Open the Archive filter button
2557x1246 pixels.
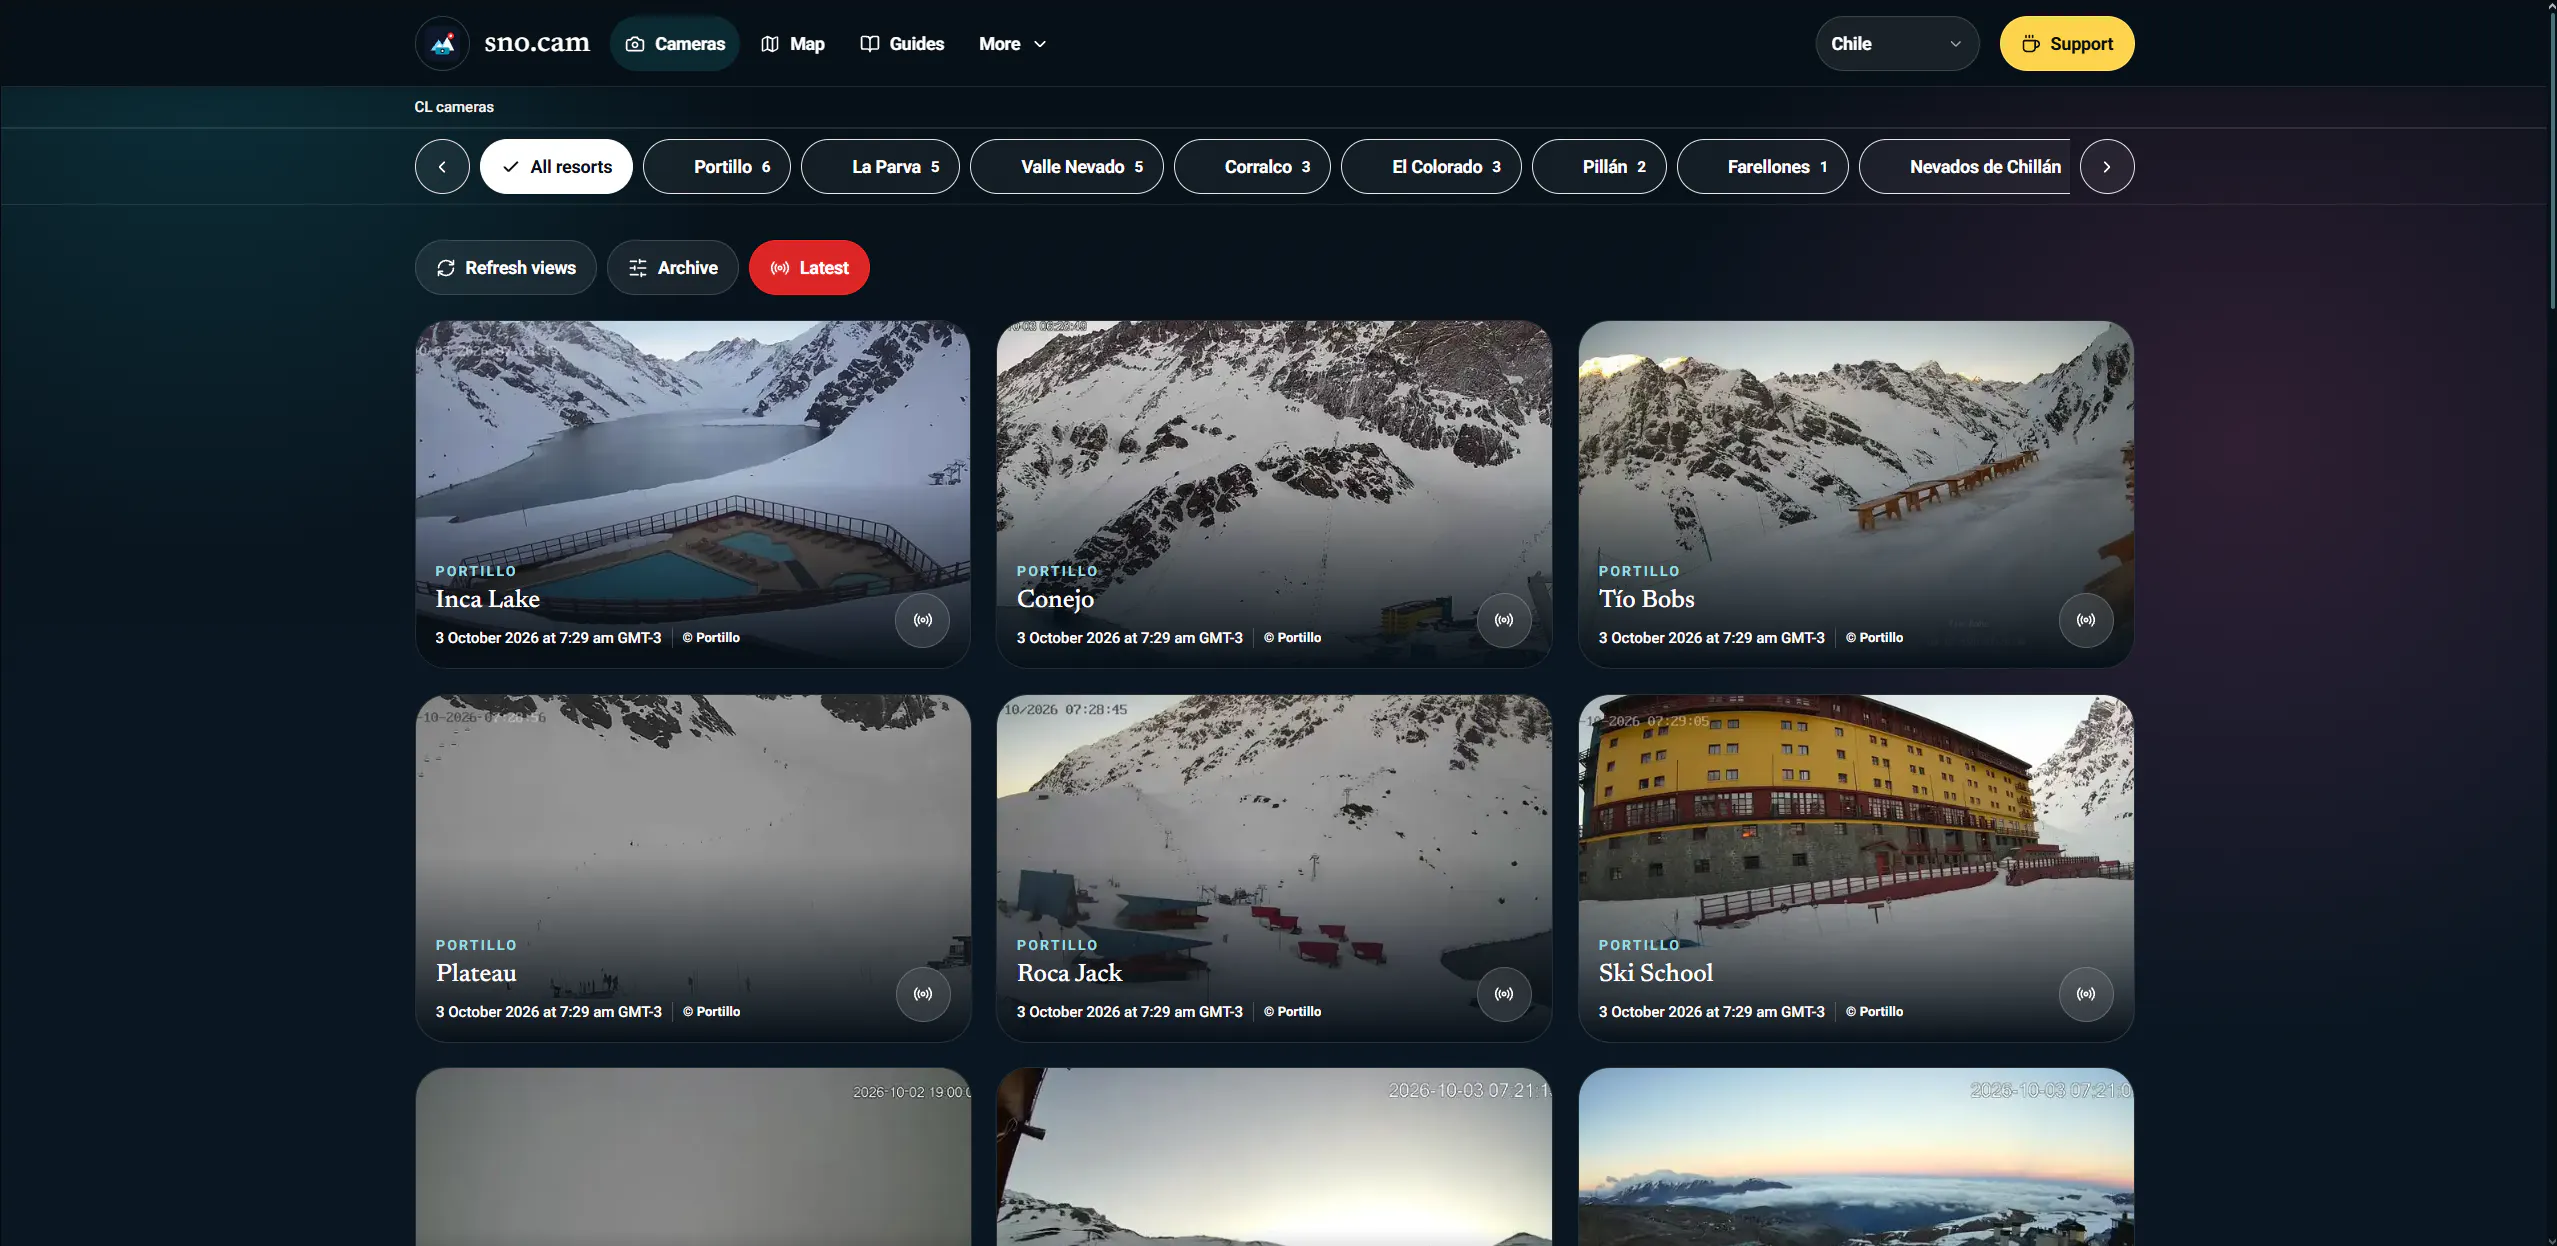tap(673, 268)
